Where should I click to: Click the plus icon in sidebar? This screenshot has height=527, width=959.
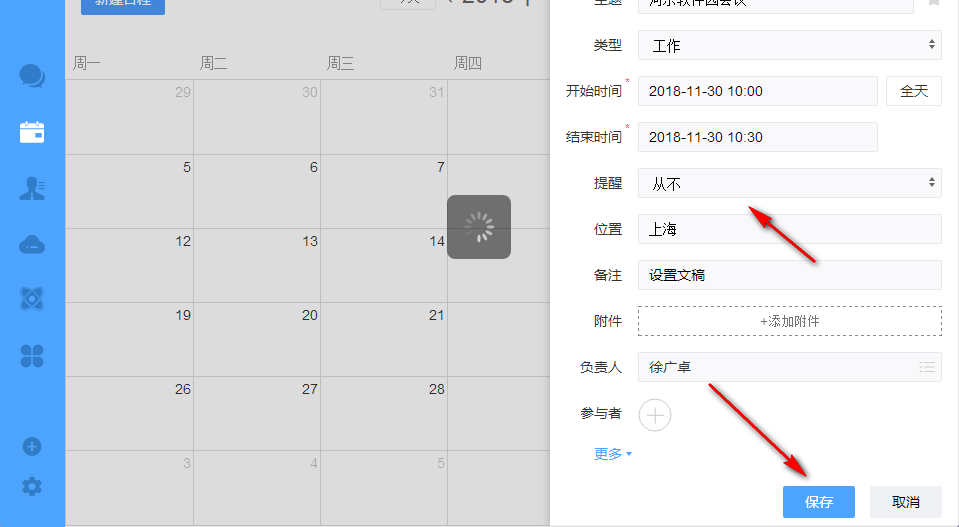tap(32, 446)
